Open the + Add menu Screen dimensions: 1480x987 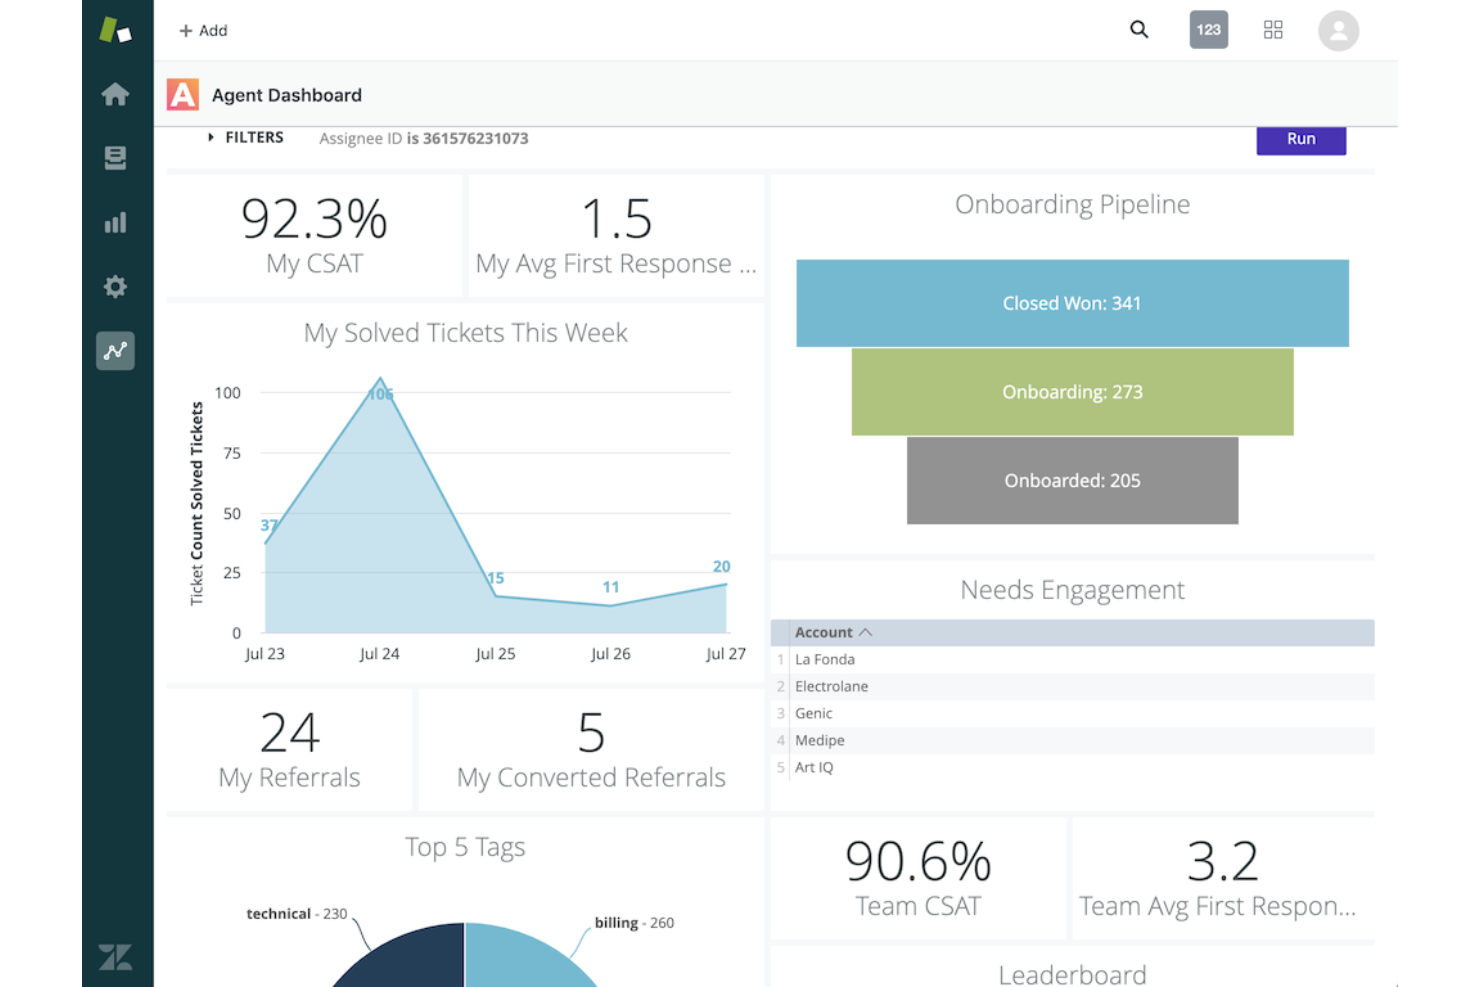(203, 31)
